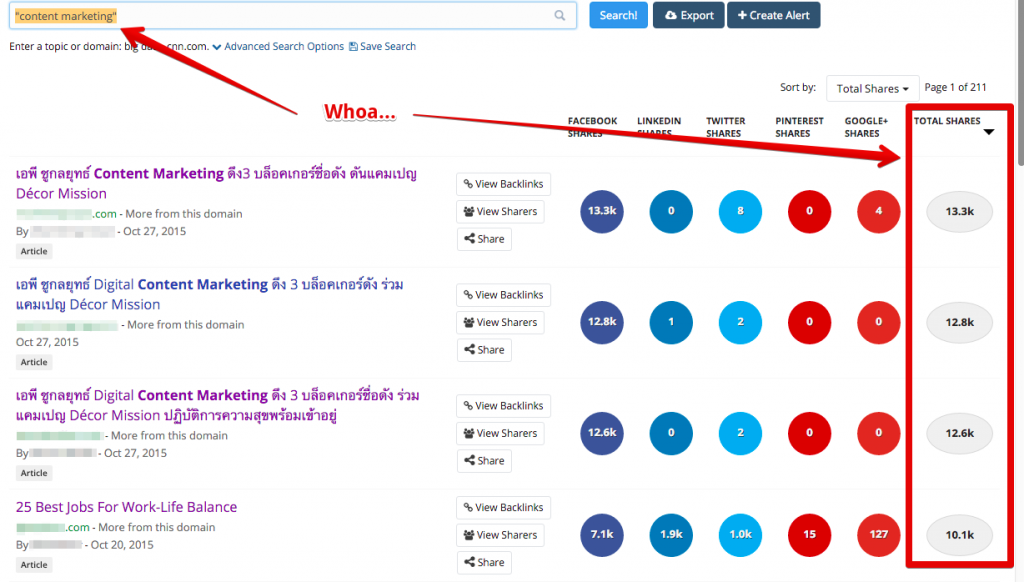Expand Advanced Search Options
Screen dimensions: 1024x582
(278, 46)
